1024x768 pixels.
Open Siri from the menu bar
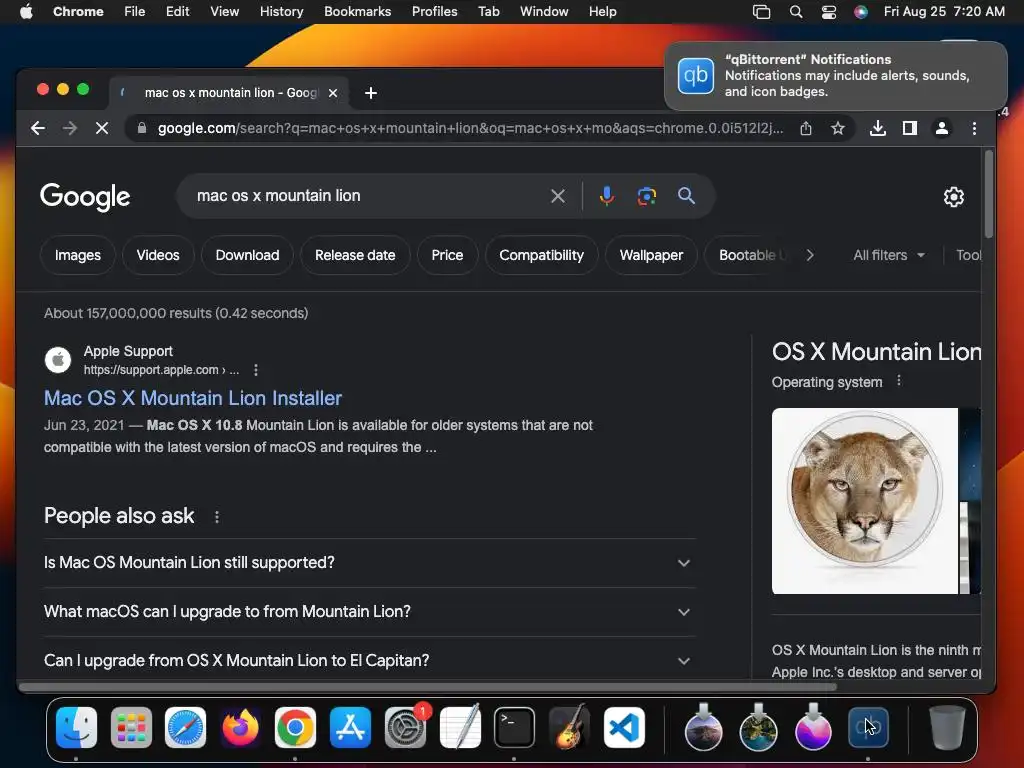click(861, 12)
